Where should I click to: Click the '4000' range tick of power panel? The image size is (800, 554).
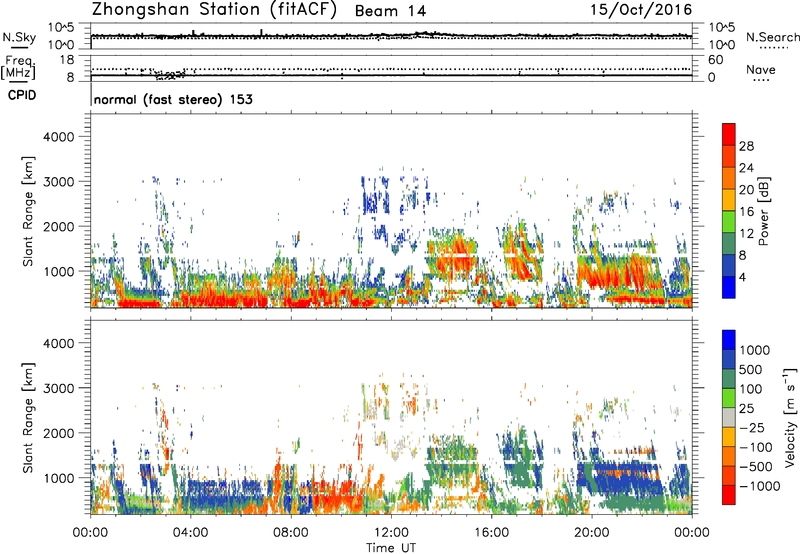[58, 137]
